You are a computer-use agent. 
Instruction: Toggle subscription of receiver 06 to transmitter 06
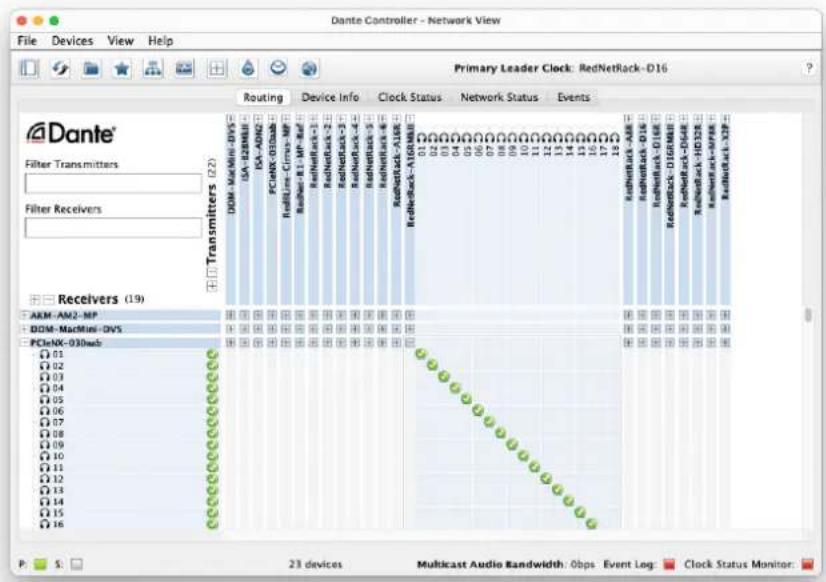coord(478,410)
